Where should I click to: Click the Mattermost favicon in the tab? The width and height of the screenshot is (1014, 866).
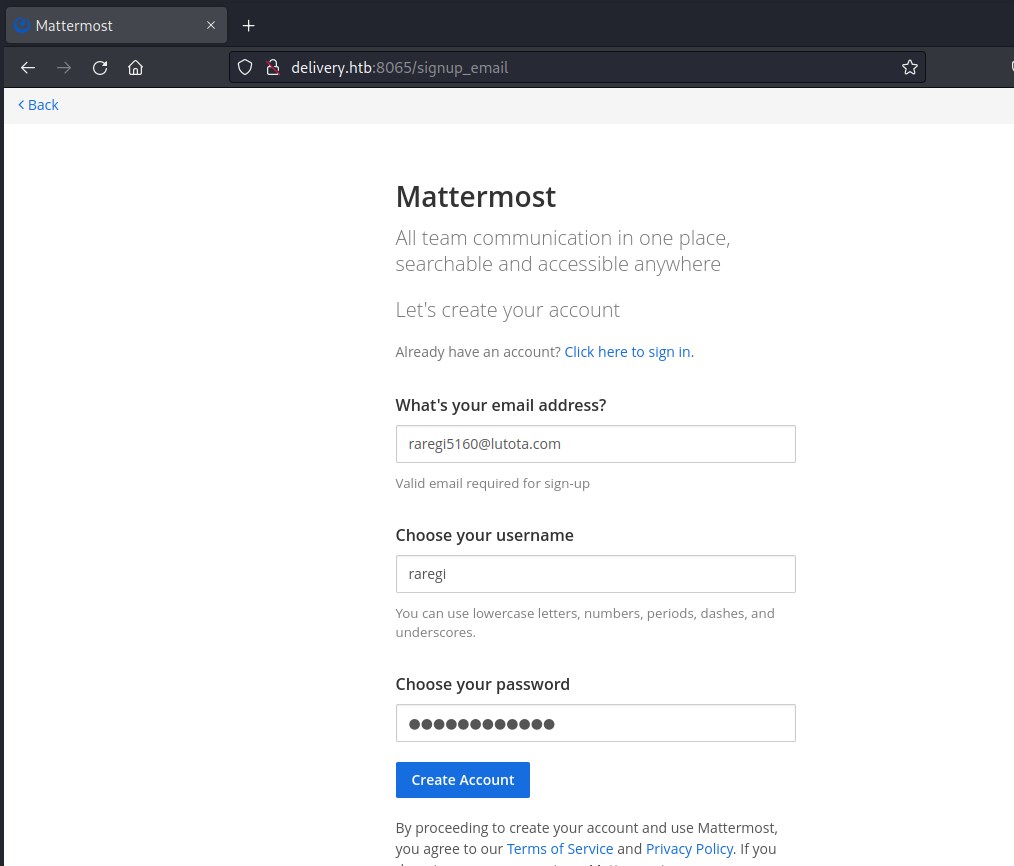click(22, 25)
